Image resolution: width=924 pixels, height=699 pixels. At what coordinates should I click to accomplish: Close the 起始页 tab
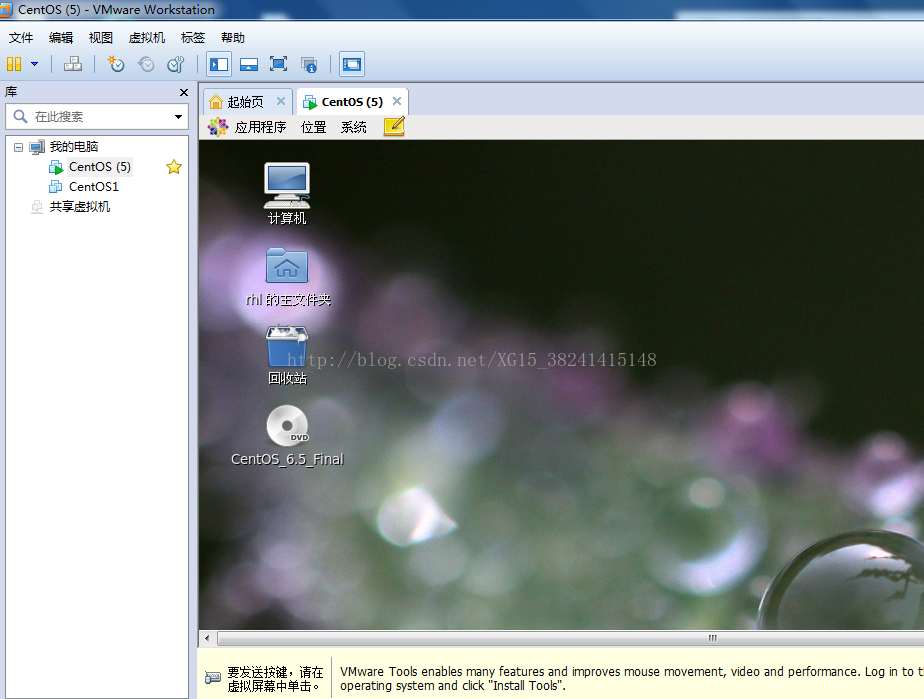281,101
